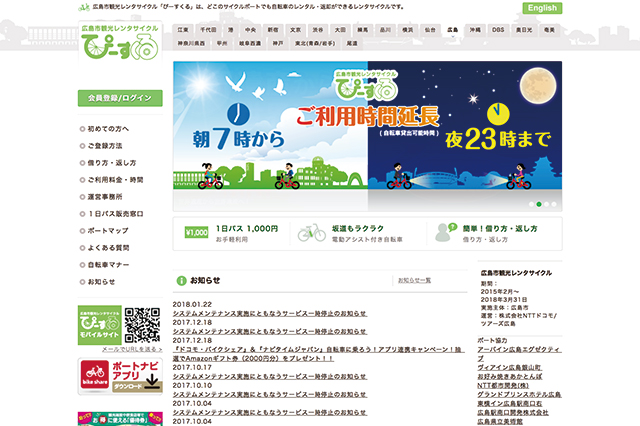Viewport: 640px width, 426px height.
Task: Select the first carousel indicator dot
Action: (x=531, y=204)
